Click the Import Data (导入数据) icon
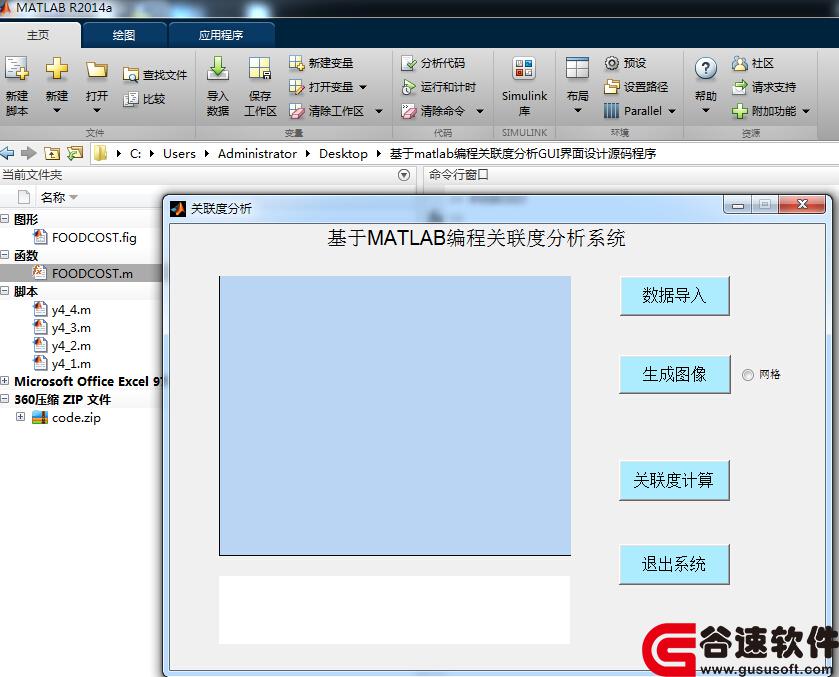 tap(218, 68)
